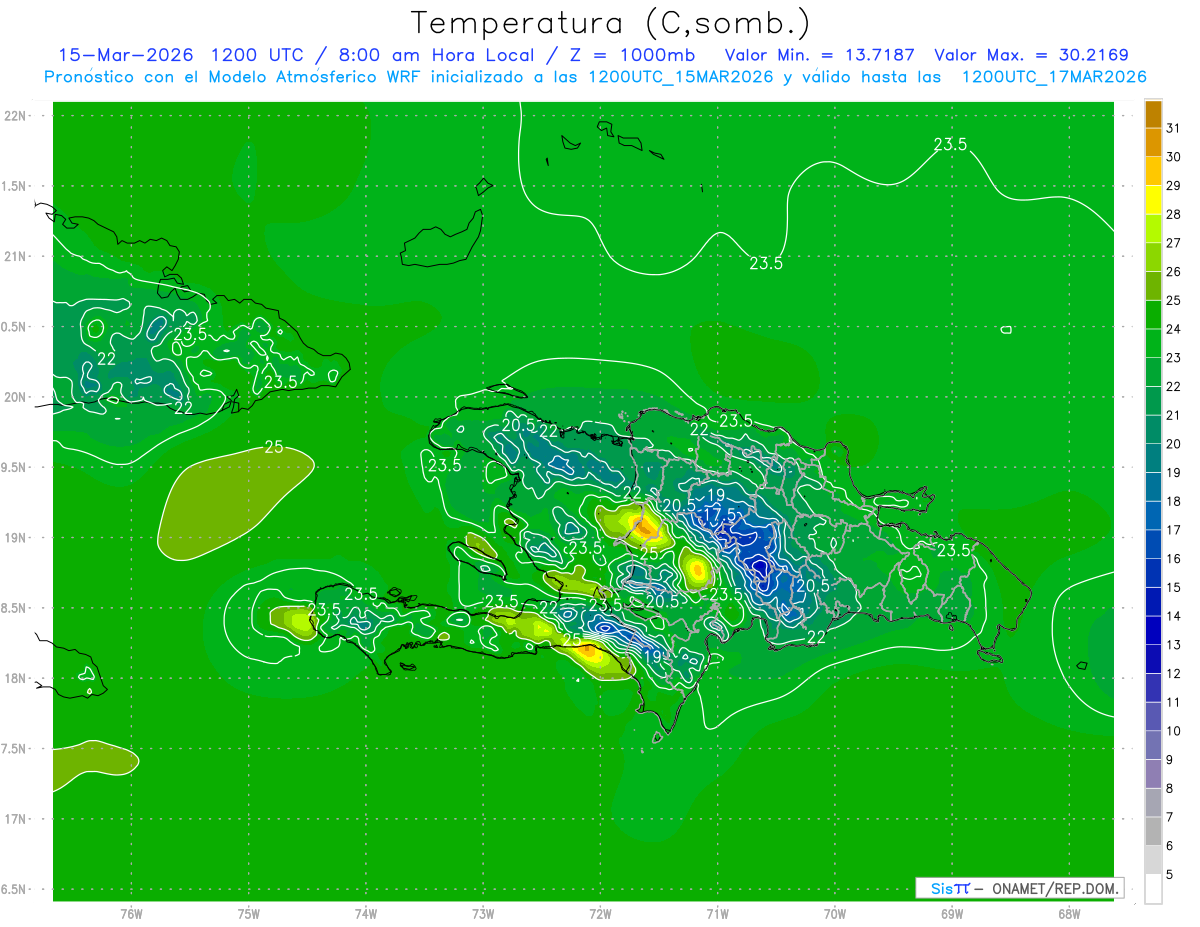The height and width of the screenshot is (927, 1200).
Task: Click the title "Temperatura (C,somb.)"
Action: (610, 23)
